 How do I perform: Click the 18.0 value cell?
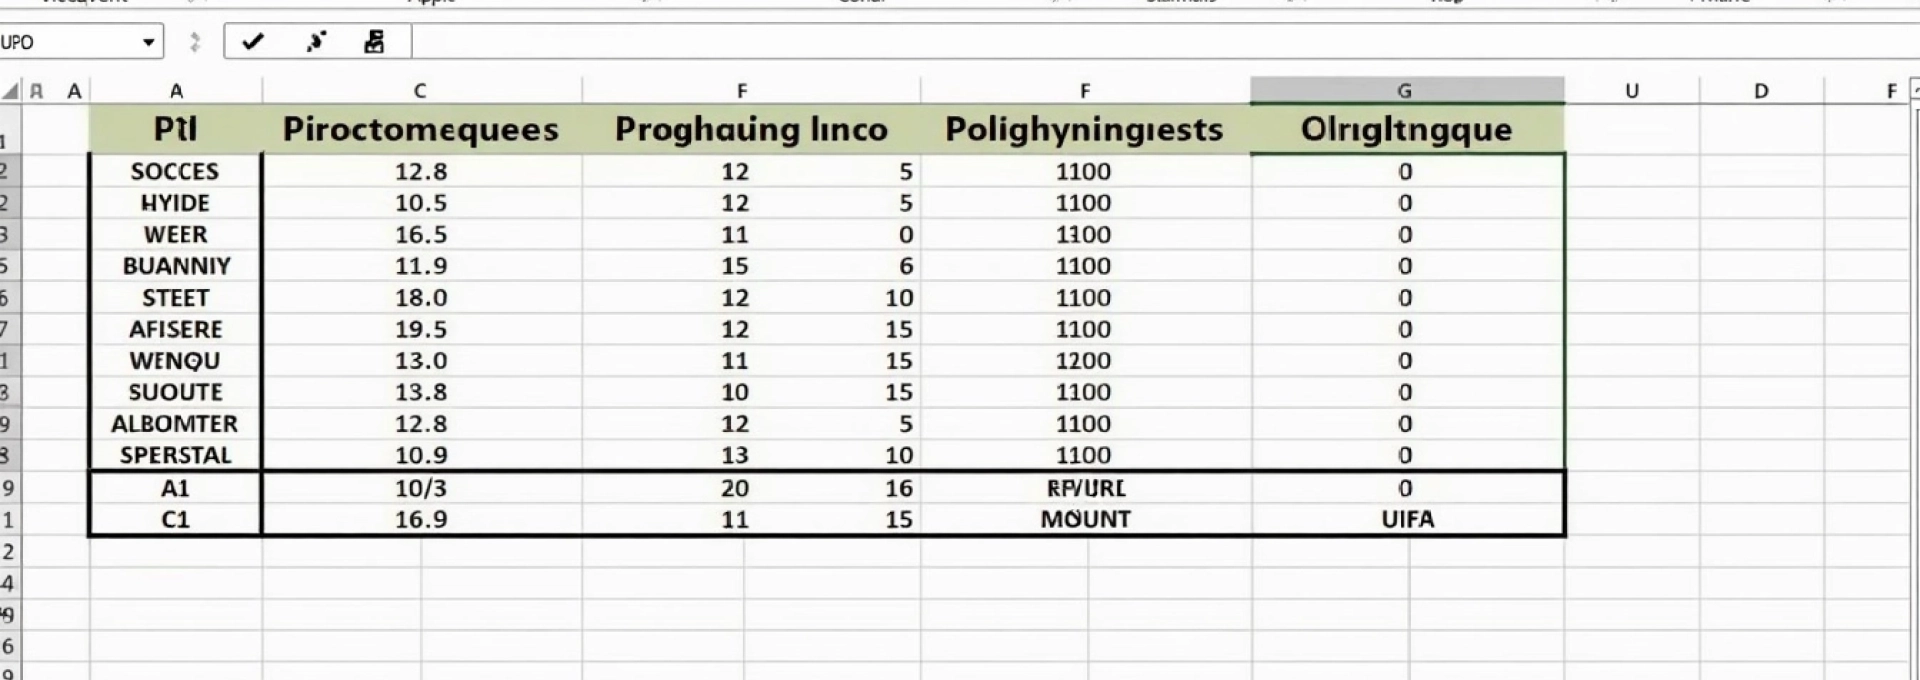point(421,298)
